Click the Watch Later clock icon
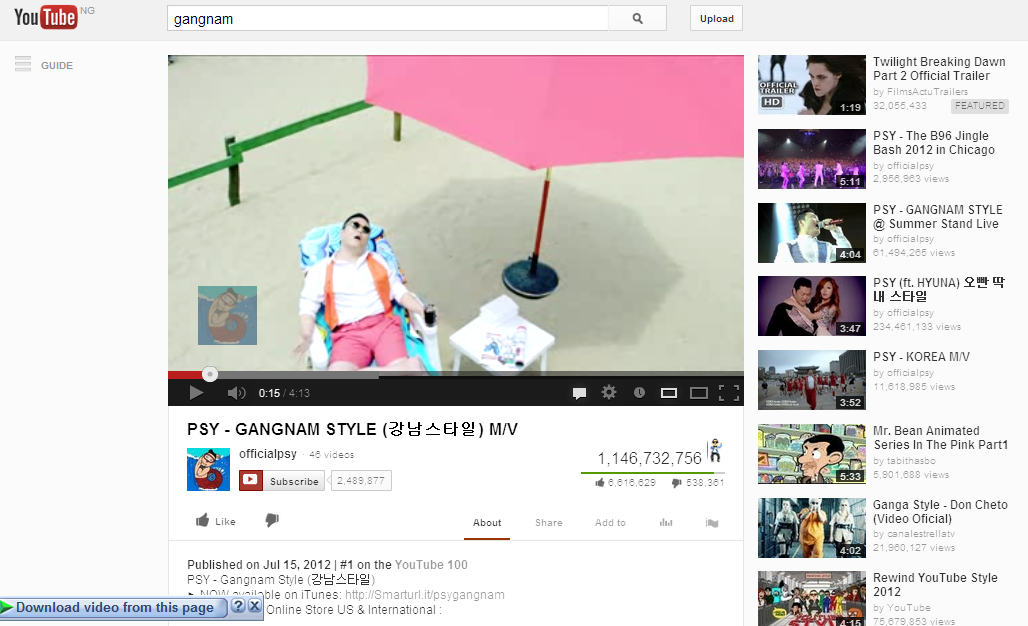 coord(639,393)
